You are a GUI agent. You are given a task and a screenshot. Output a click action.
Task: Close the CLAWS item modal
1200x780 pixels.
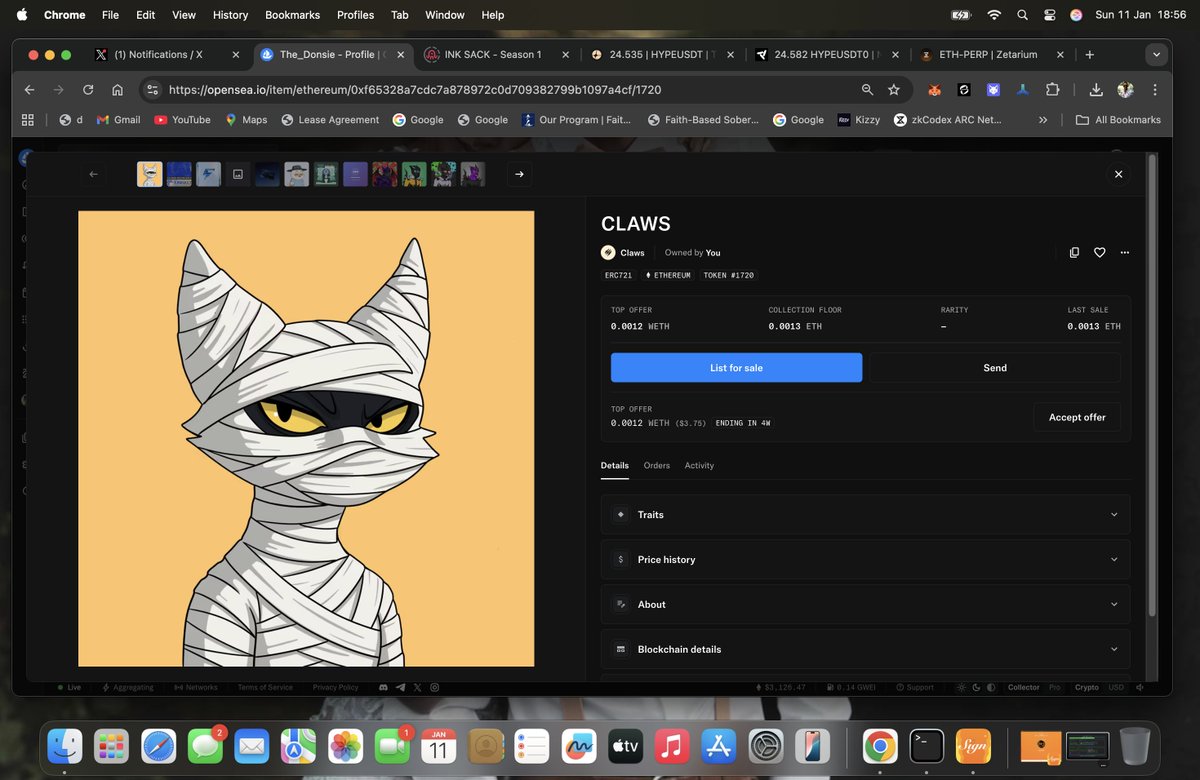pyautogui.click(x=1118, y=174)
